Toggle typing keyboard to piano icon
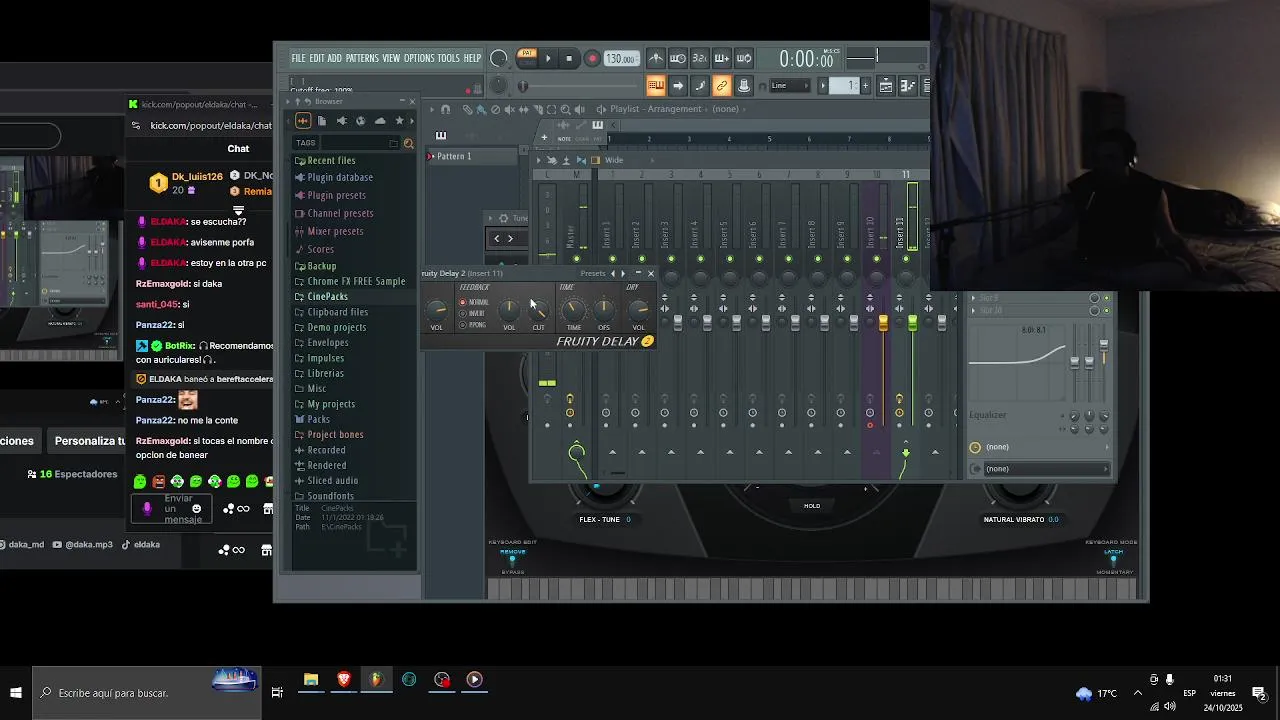This screenshot has height=720, width=1280. point(656,86)
